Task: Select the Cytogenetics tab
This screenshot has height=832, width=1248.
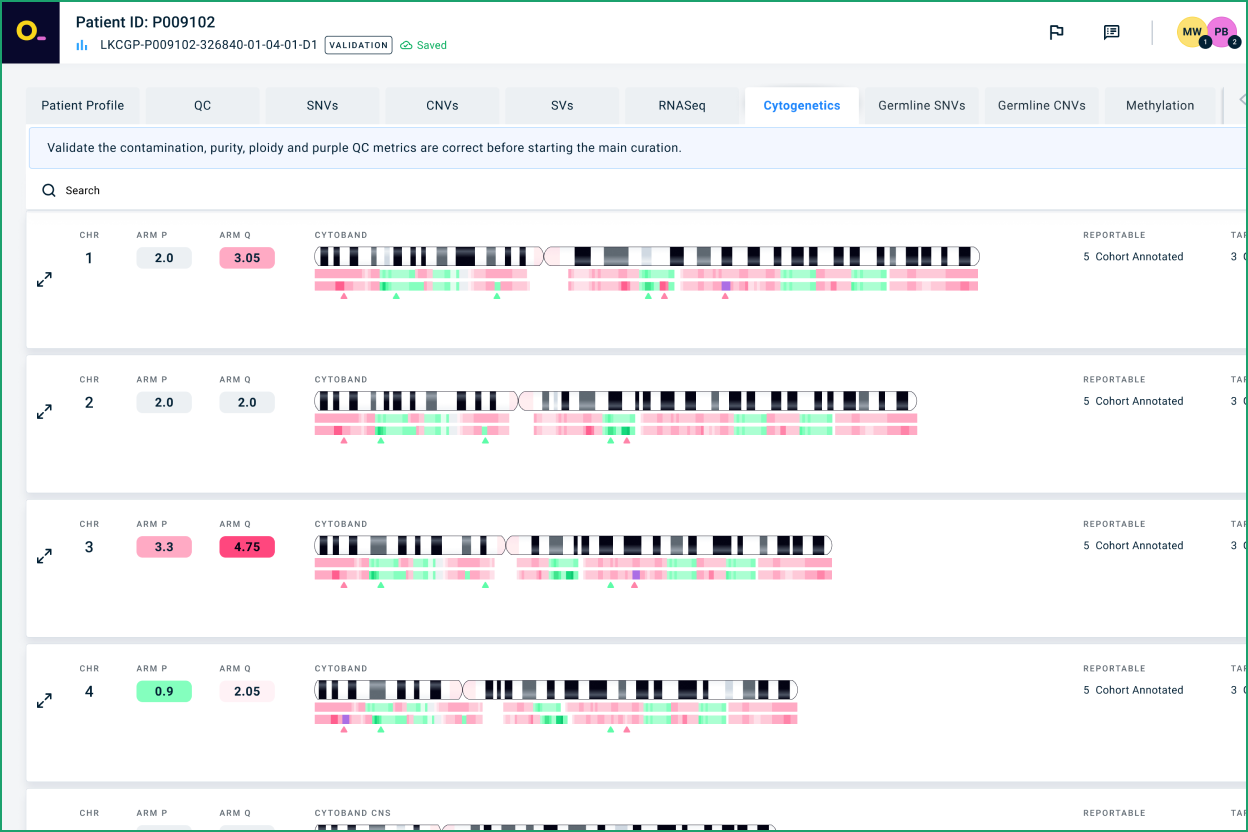Action: click(x=802, y=105)
